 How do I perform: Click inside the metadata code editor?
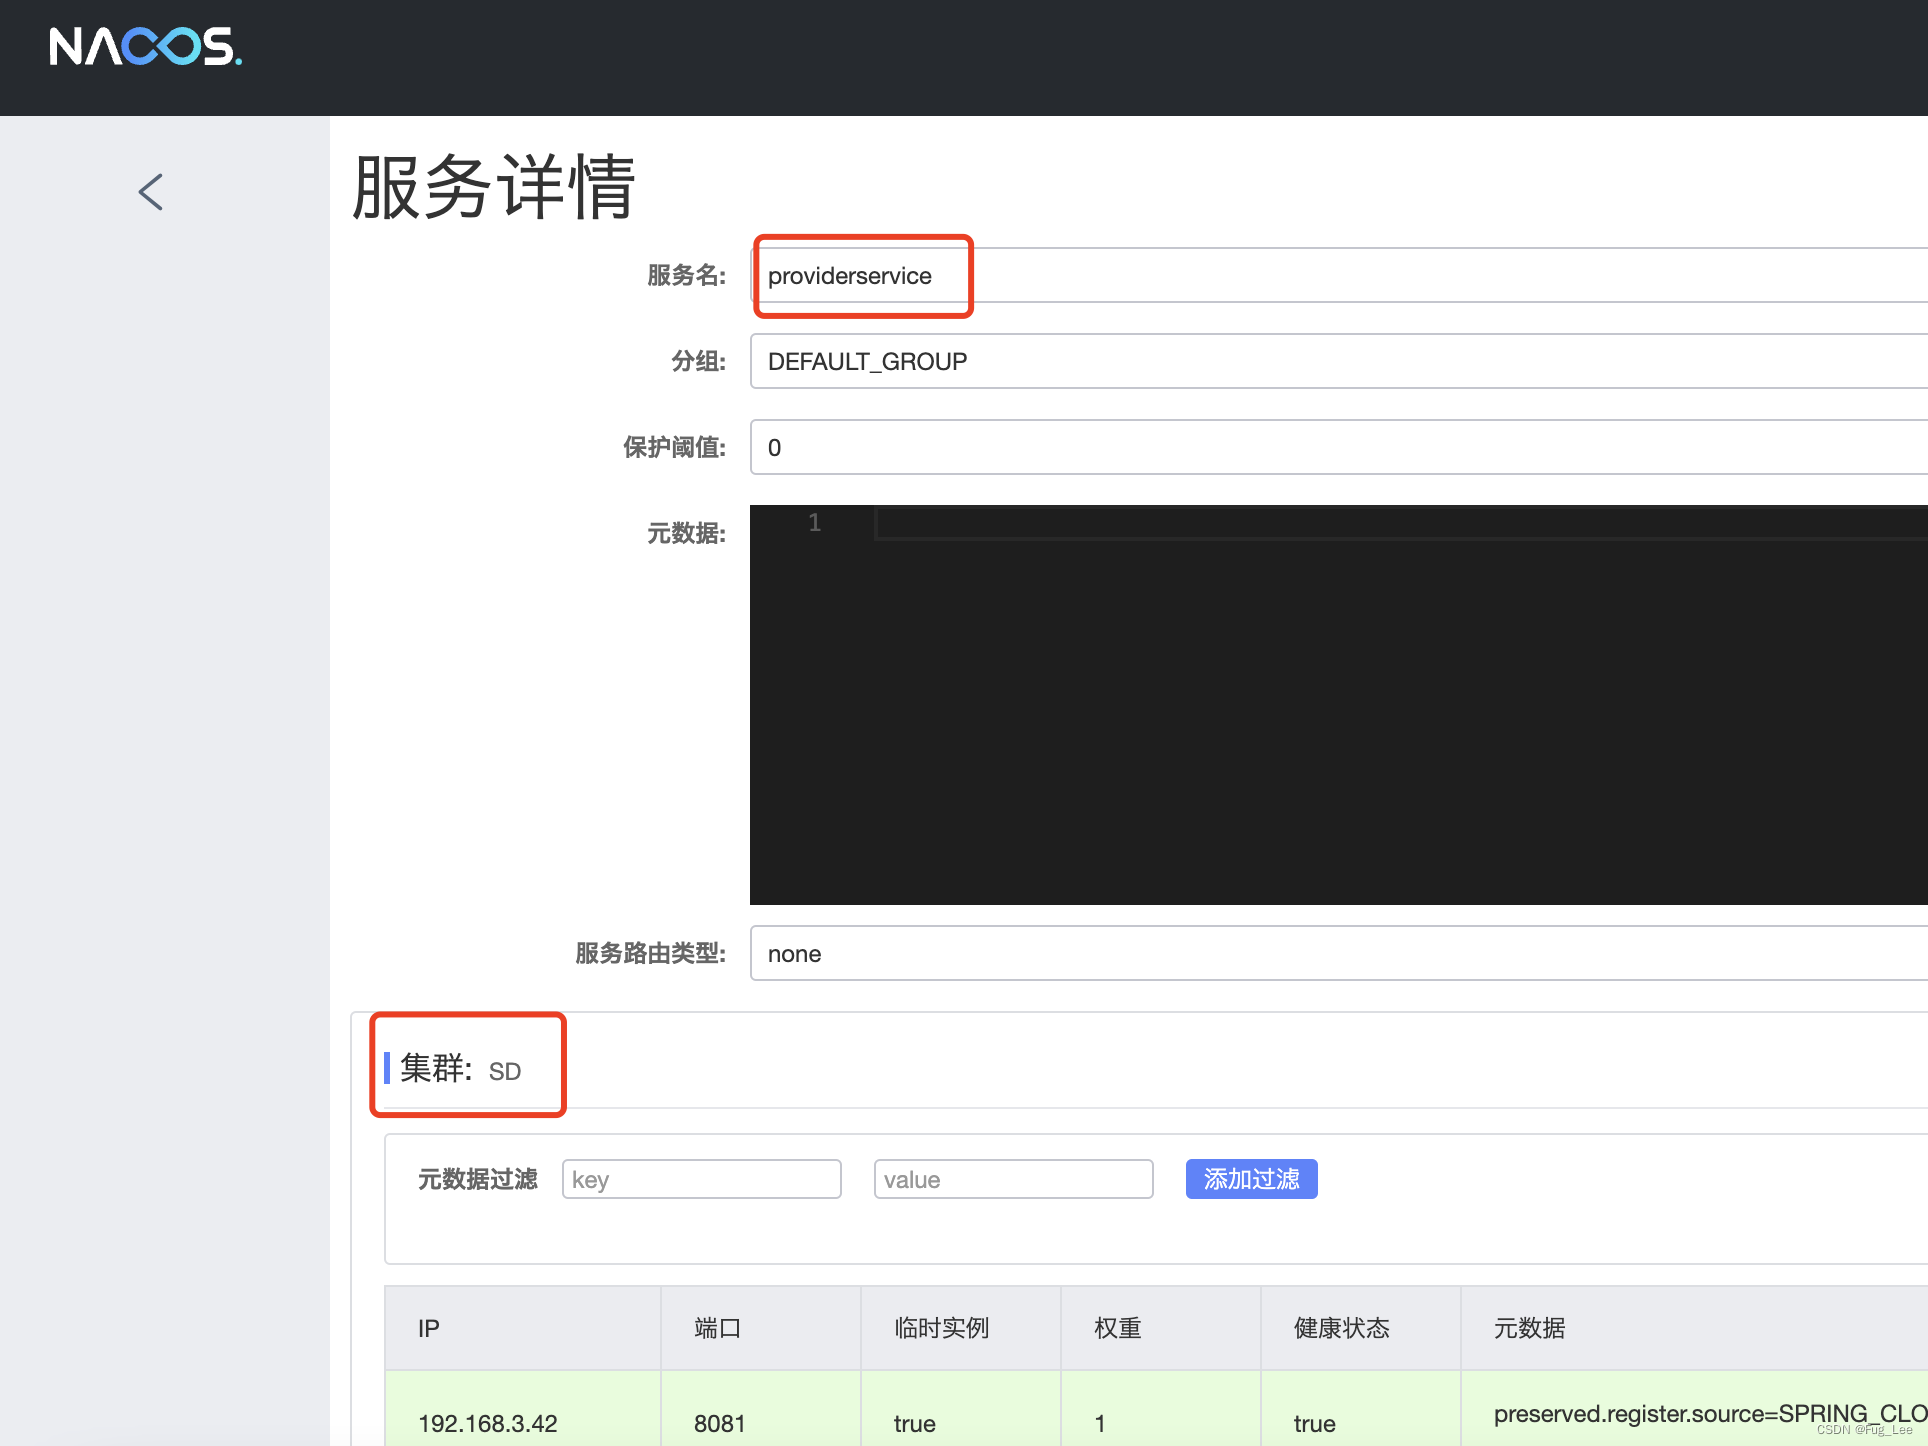coord(1338,705)
